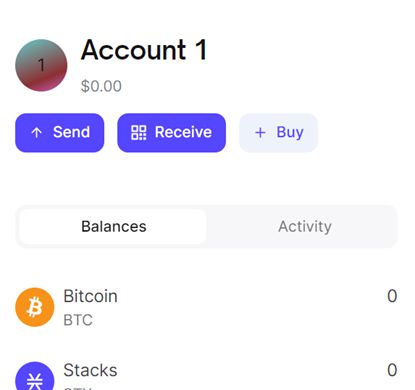This screenshot has height=390, width=415.
Task: Open the Send button
Action: (x=60, y=133)
